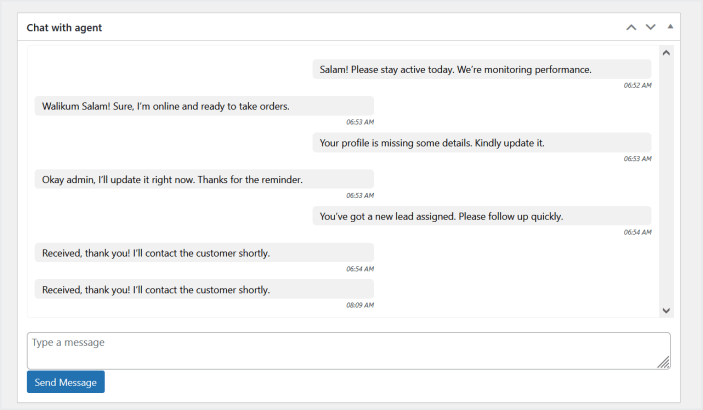
Task: Select the 'Okay admin, I'll update it' message
Action: tap(204, 180)
